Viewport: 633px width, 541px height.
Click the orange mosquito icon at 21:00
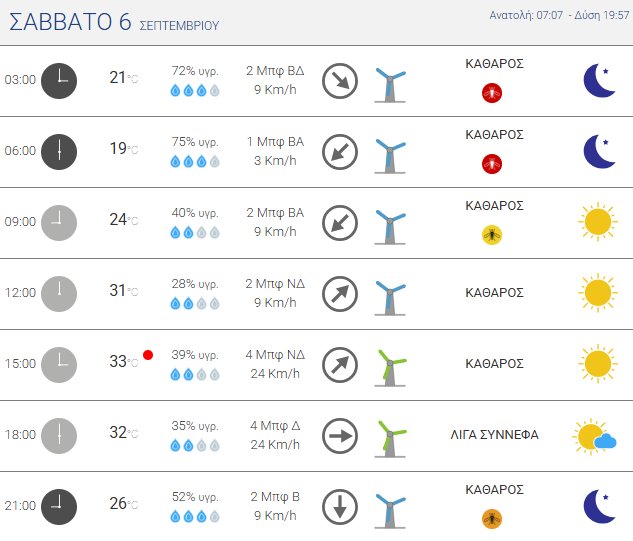[491, 518]
